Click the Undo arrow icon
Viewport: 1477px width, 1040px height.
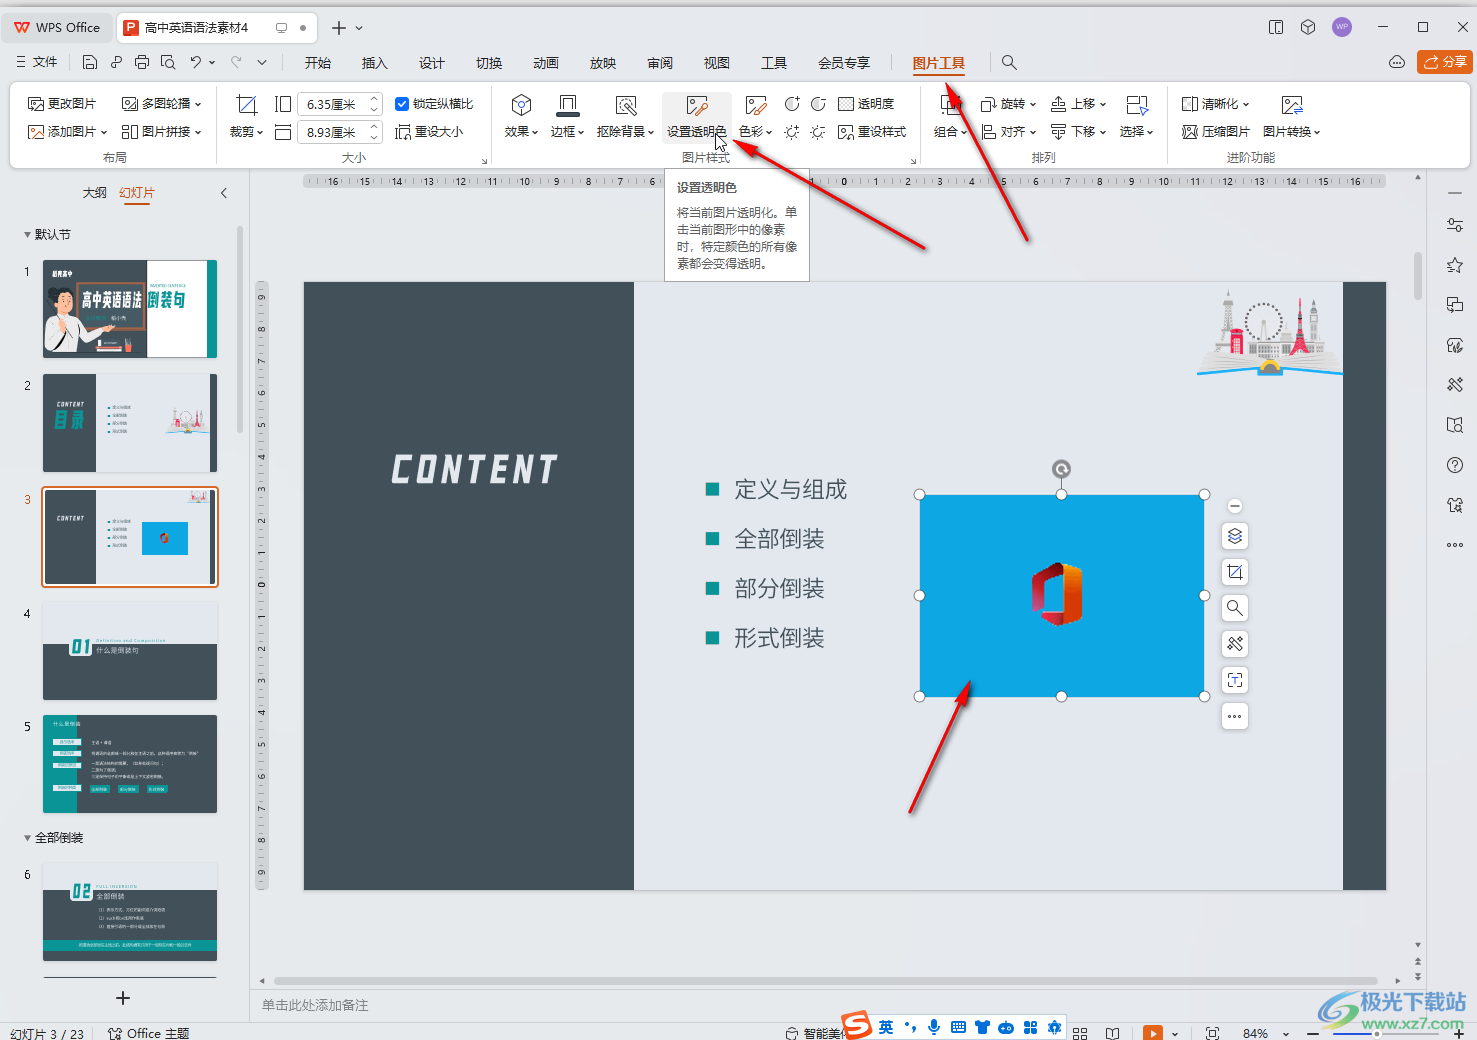pos(196,62)
